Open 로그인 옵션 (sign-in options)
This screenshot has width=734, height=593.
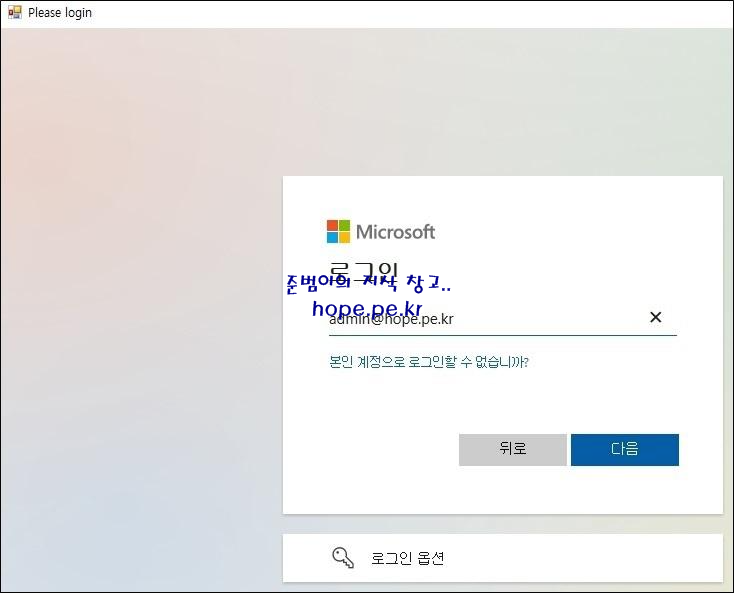coord(503,558)
